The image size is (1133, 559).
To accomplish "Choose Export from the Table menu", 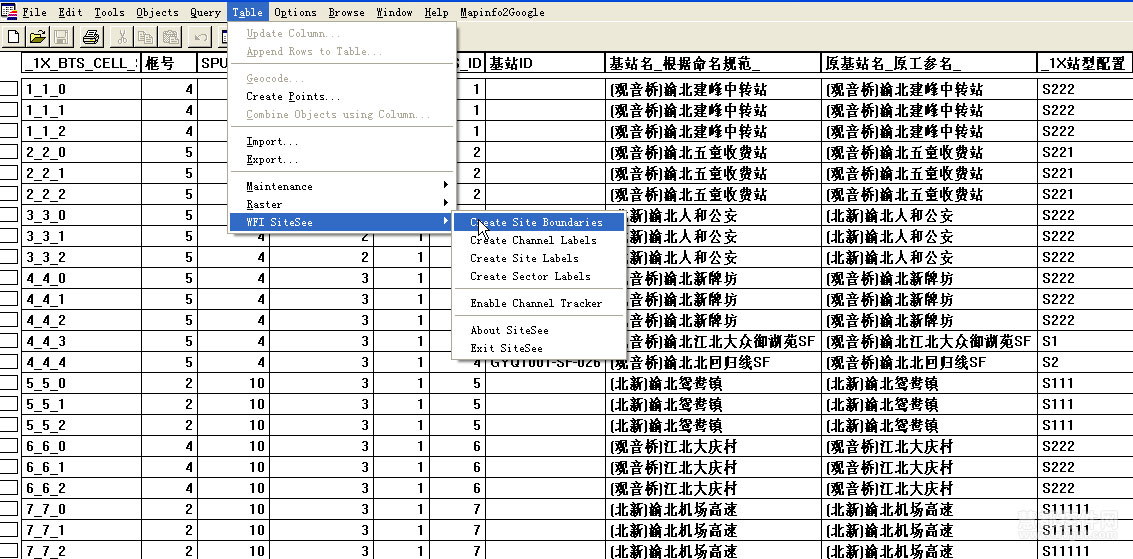I will click(342, 160).
